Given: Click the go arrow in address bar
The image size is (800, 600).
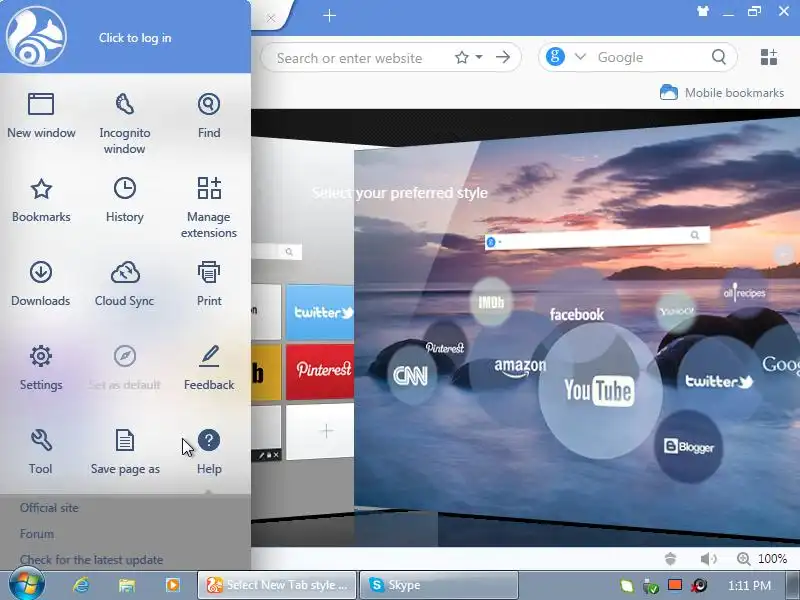Looking at the screenshot, I should pos(503,57).
